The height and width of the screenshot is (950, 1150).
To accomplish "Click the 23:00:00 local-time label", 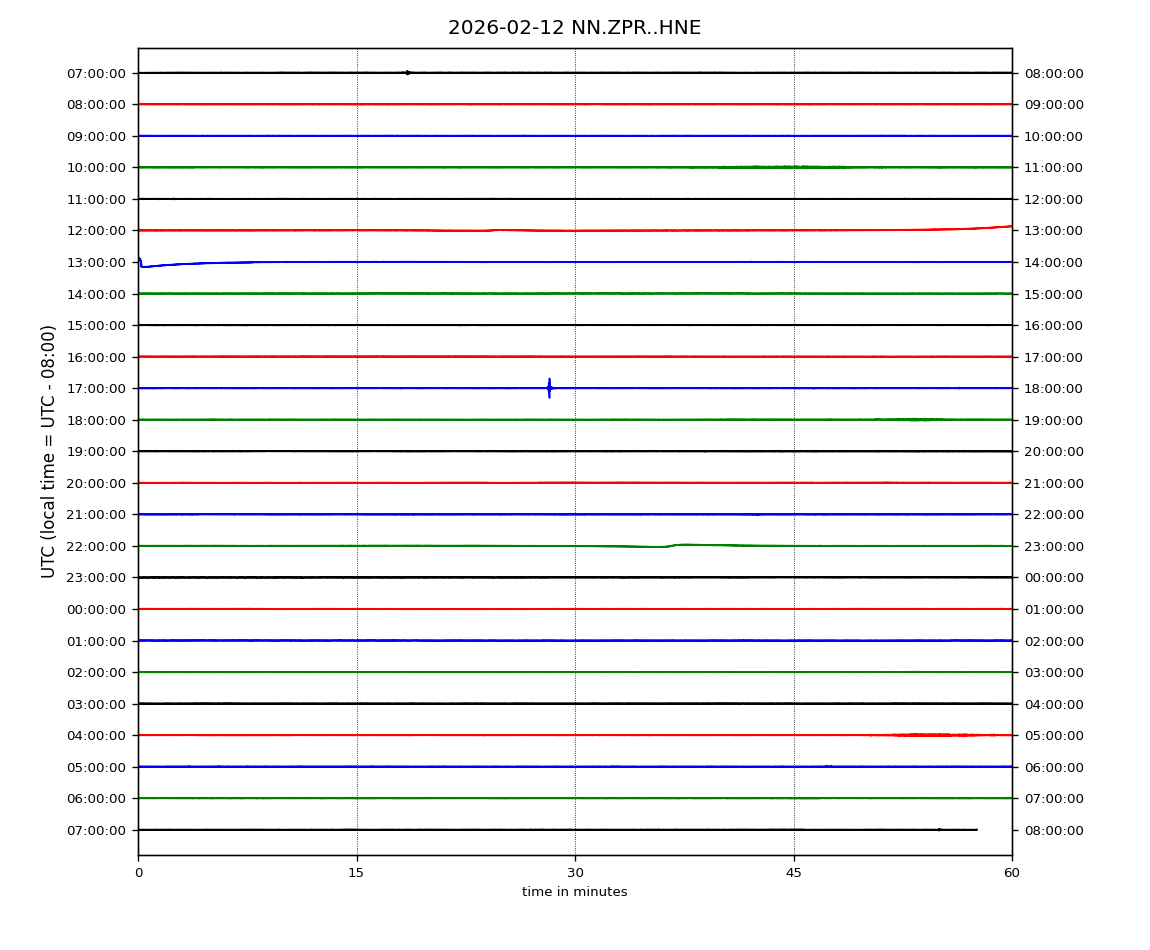I will [x=1053, y=546].
